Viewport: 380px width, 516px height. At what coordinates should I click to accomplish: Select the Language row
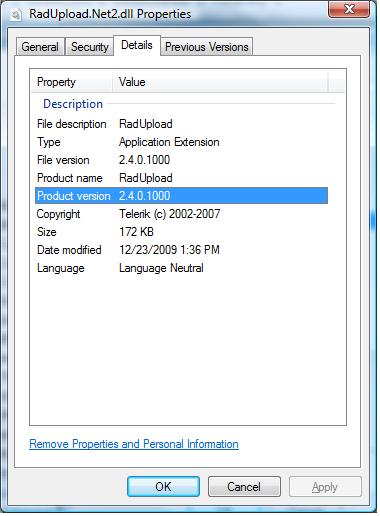coord(181,268)
